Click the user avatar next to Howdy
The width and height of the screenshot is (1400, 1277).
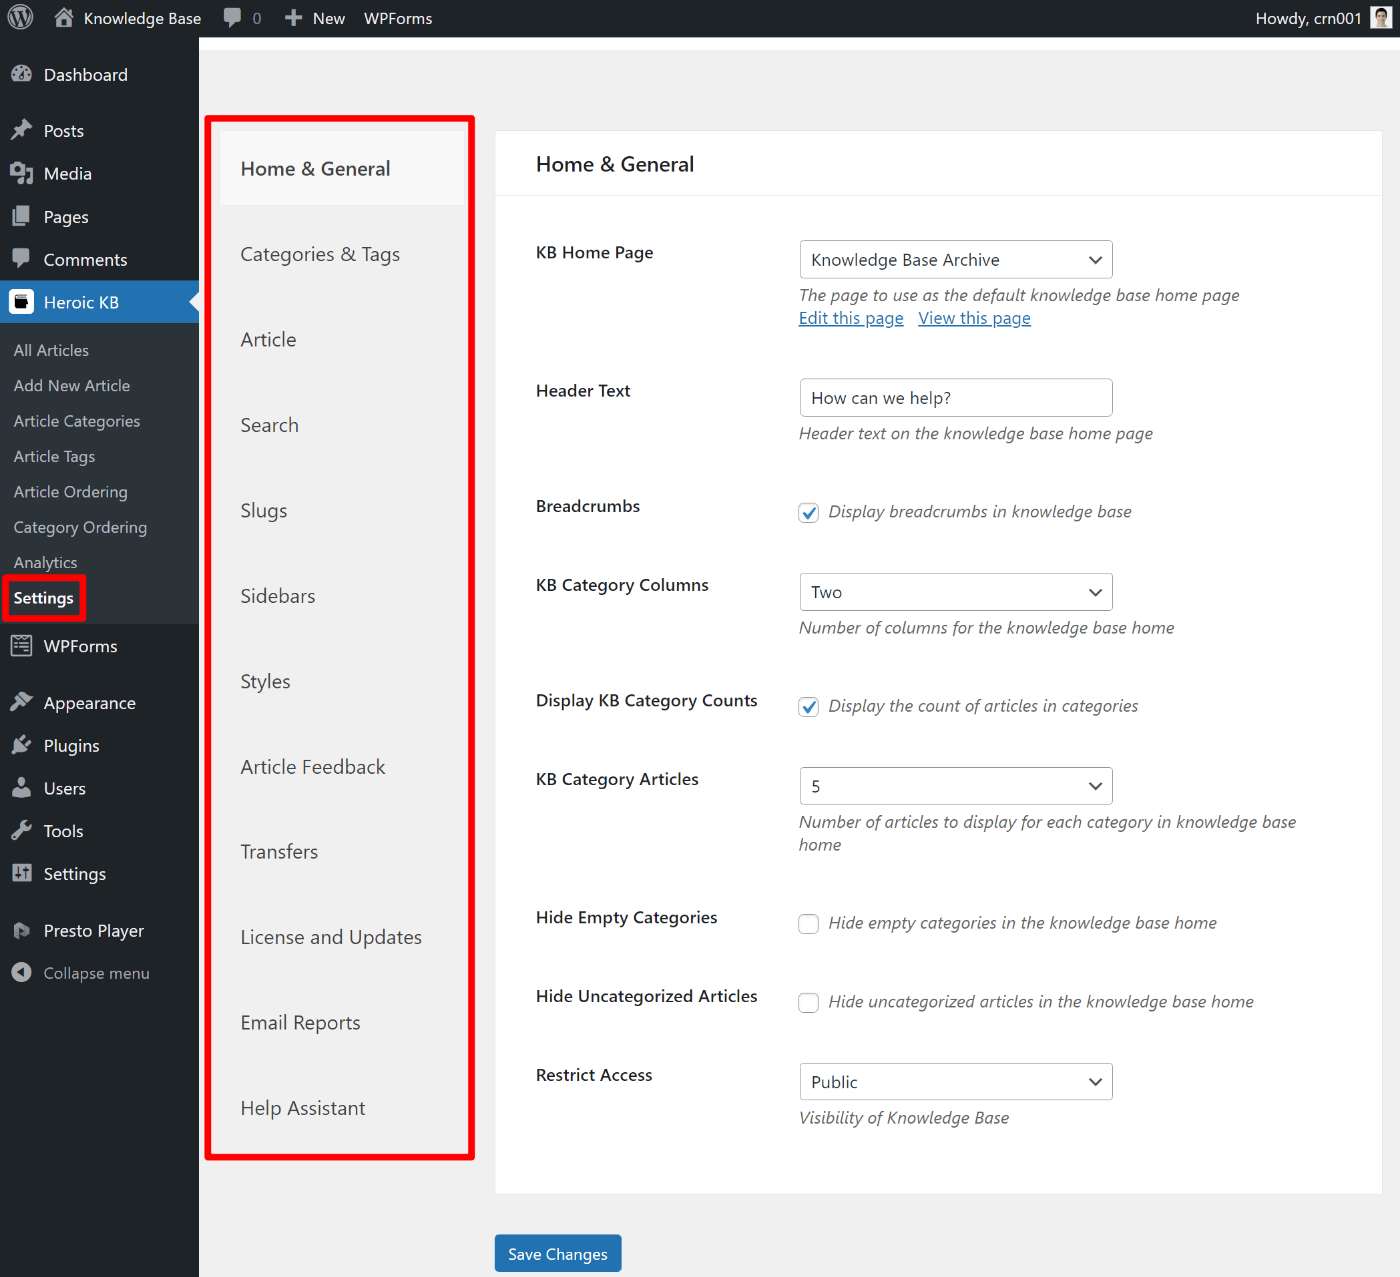pyautogui.click(x=1380, y=18)
